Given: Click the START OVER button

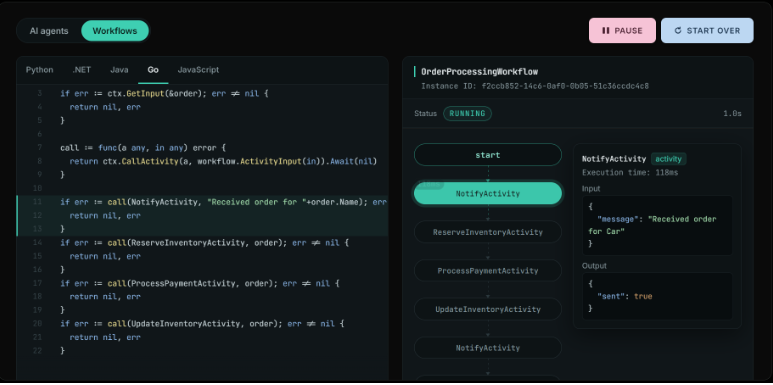Looking at the screenshot, I should click(x=707, y=31).
